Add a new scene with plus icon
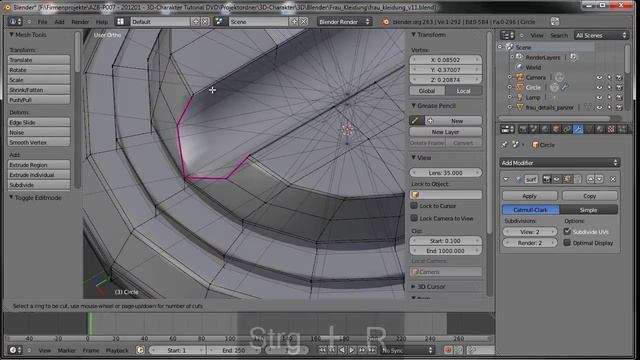 [x=294, y=22]
